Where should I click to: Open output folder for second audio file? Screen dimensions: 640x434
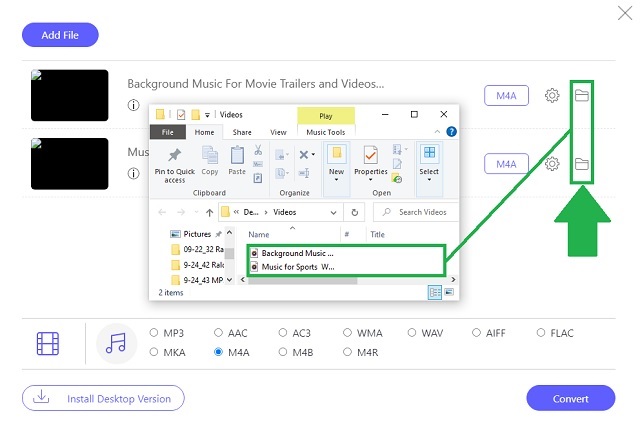point(582,164)
